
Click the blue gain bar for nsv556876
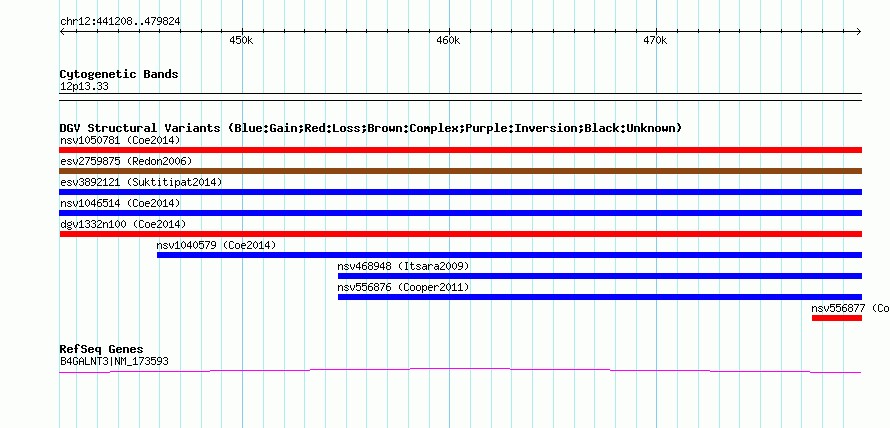pyautogui.click(x=600, y=297)
